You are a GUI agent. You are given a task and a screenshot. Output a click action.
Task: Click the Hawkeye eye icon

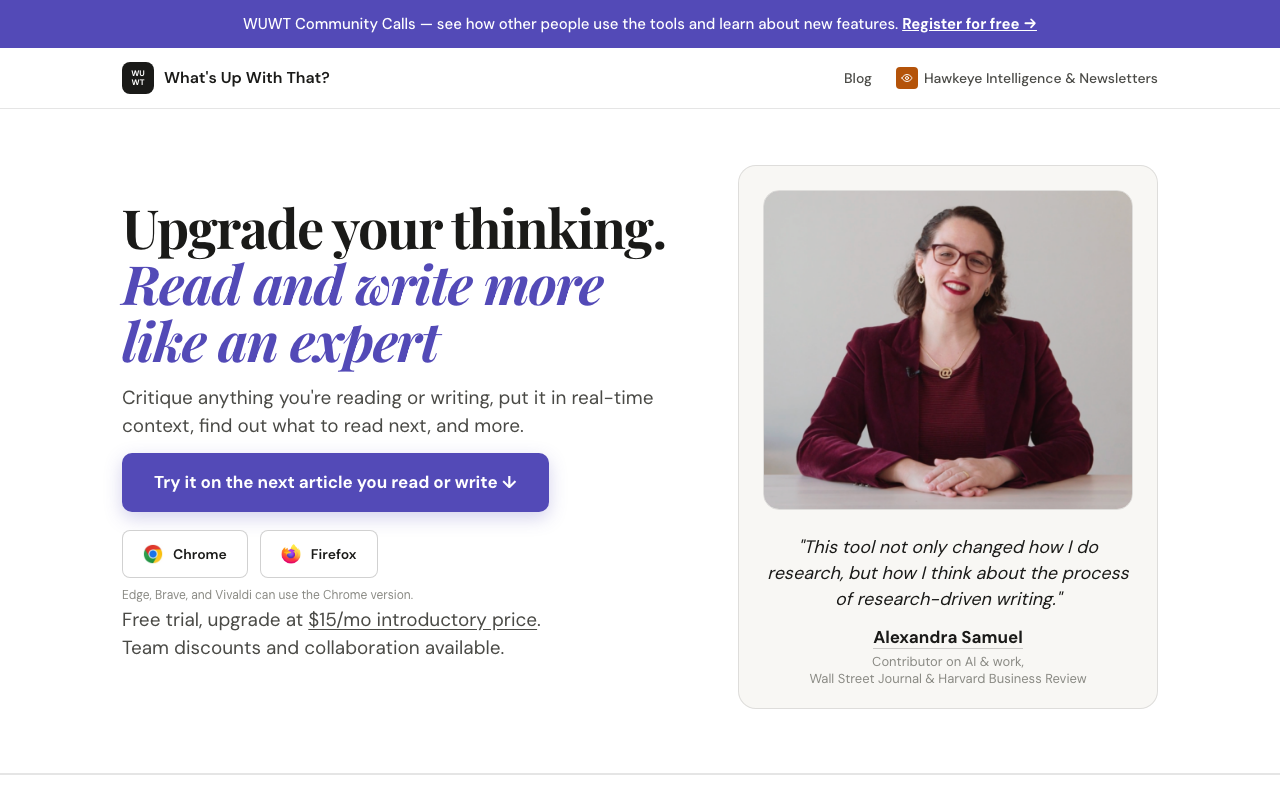[x=907, y=78]
